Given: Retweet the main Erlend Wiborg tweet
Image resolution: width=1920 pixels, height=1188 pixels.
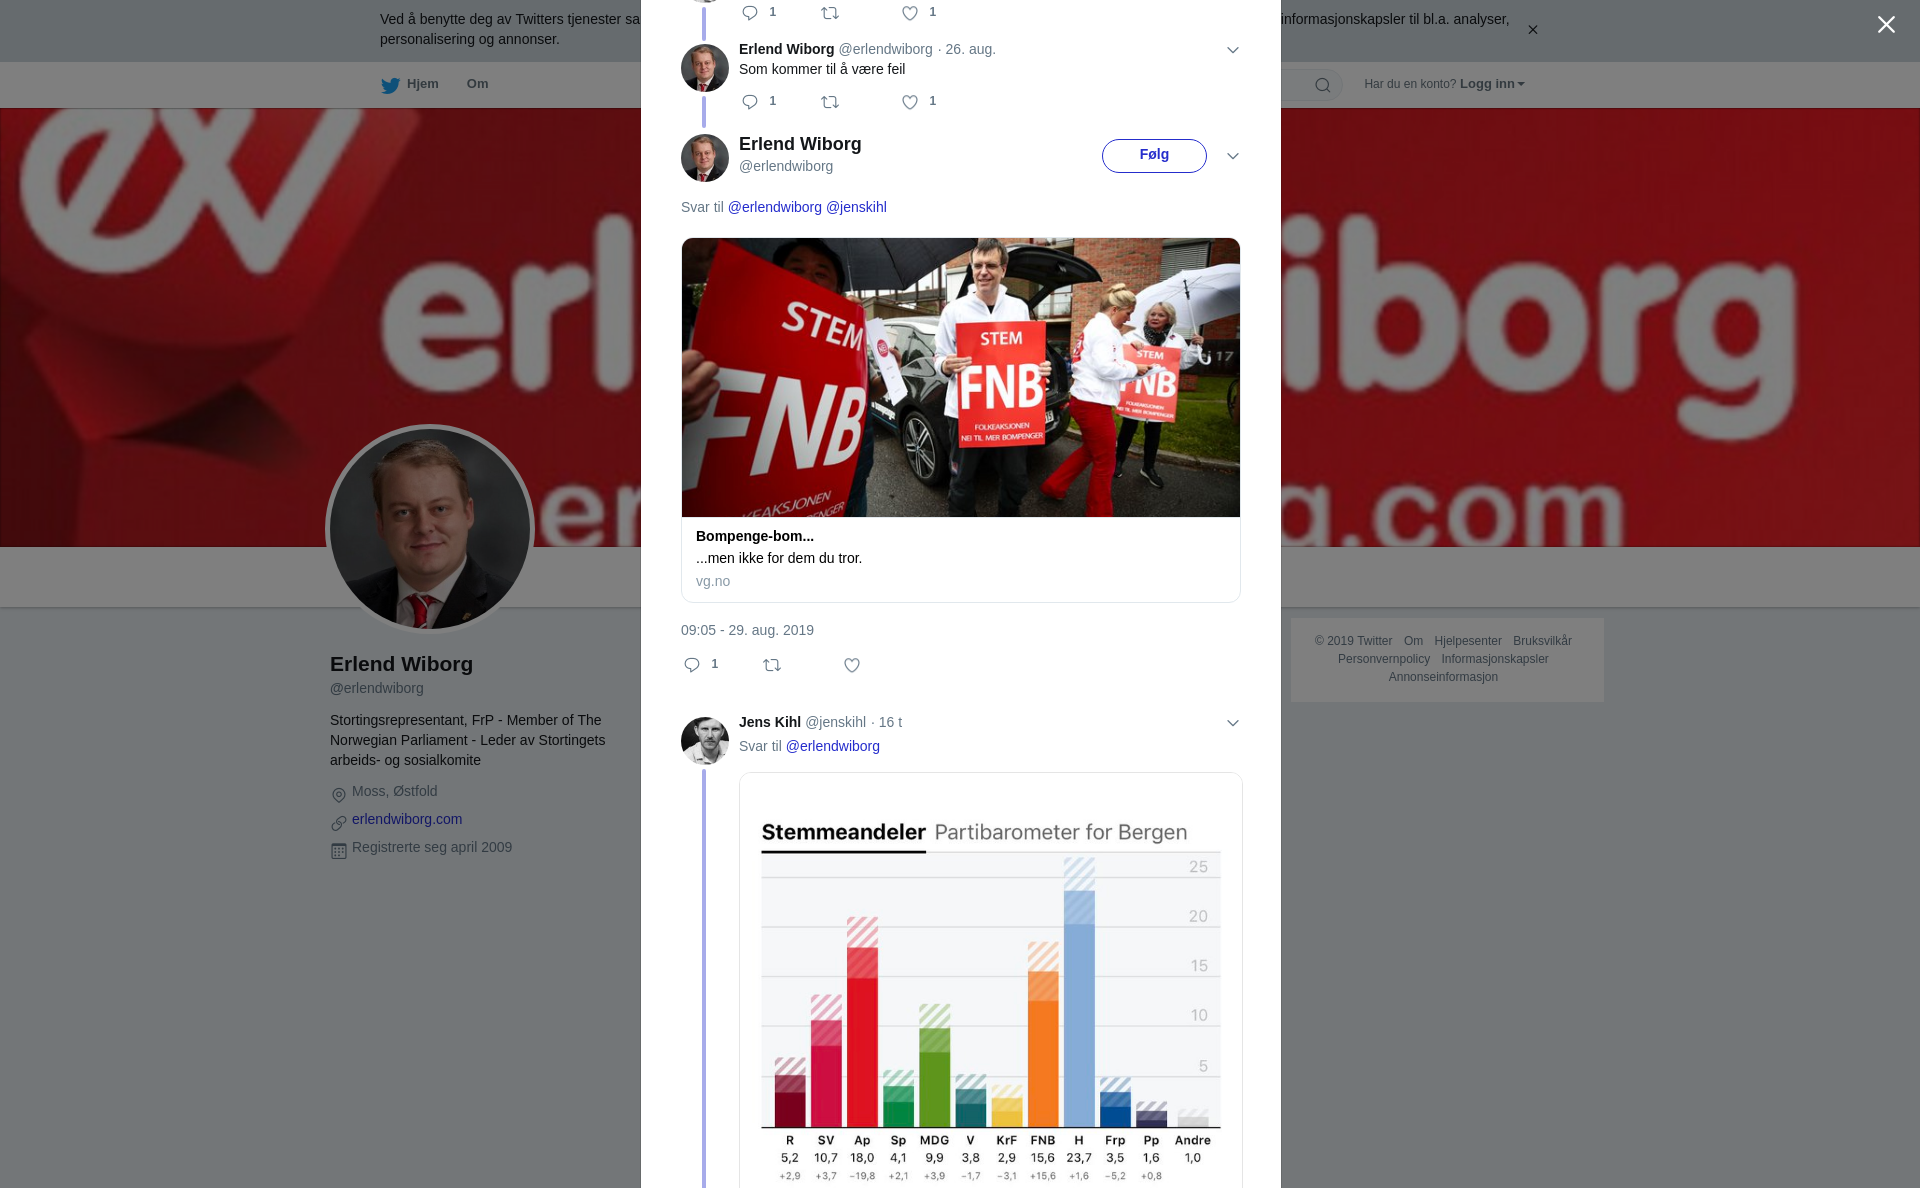Looking at the screenshot, I should tap(772, 665).
